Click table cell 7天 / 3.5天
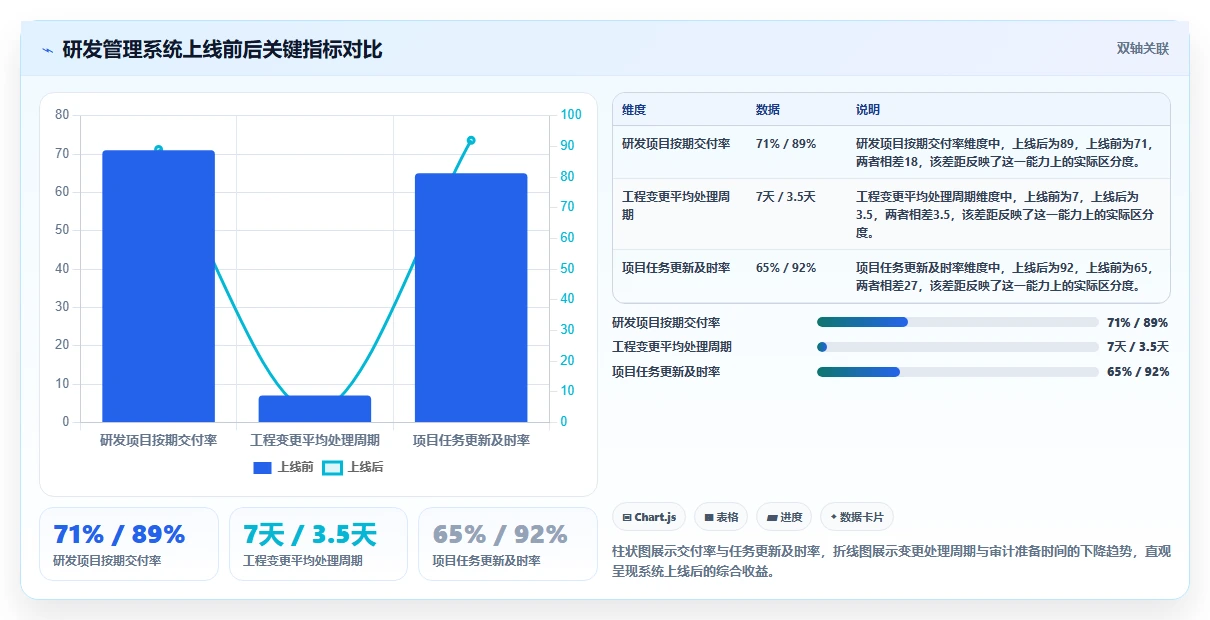Image resolution: width=1210 pixels, height=620 pixels. (786, 197)
